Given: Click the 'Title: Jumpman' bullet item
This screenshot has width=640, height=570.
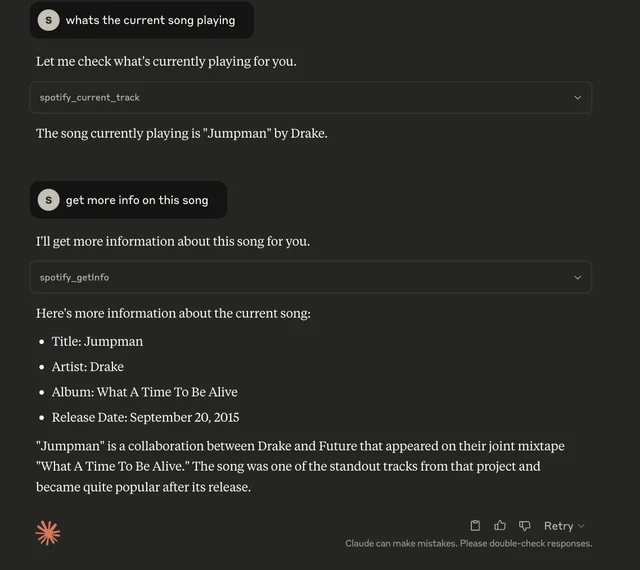Looking at the screenshot, I should tap(97, 341).
